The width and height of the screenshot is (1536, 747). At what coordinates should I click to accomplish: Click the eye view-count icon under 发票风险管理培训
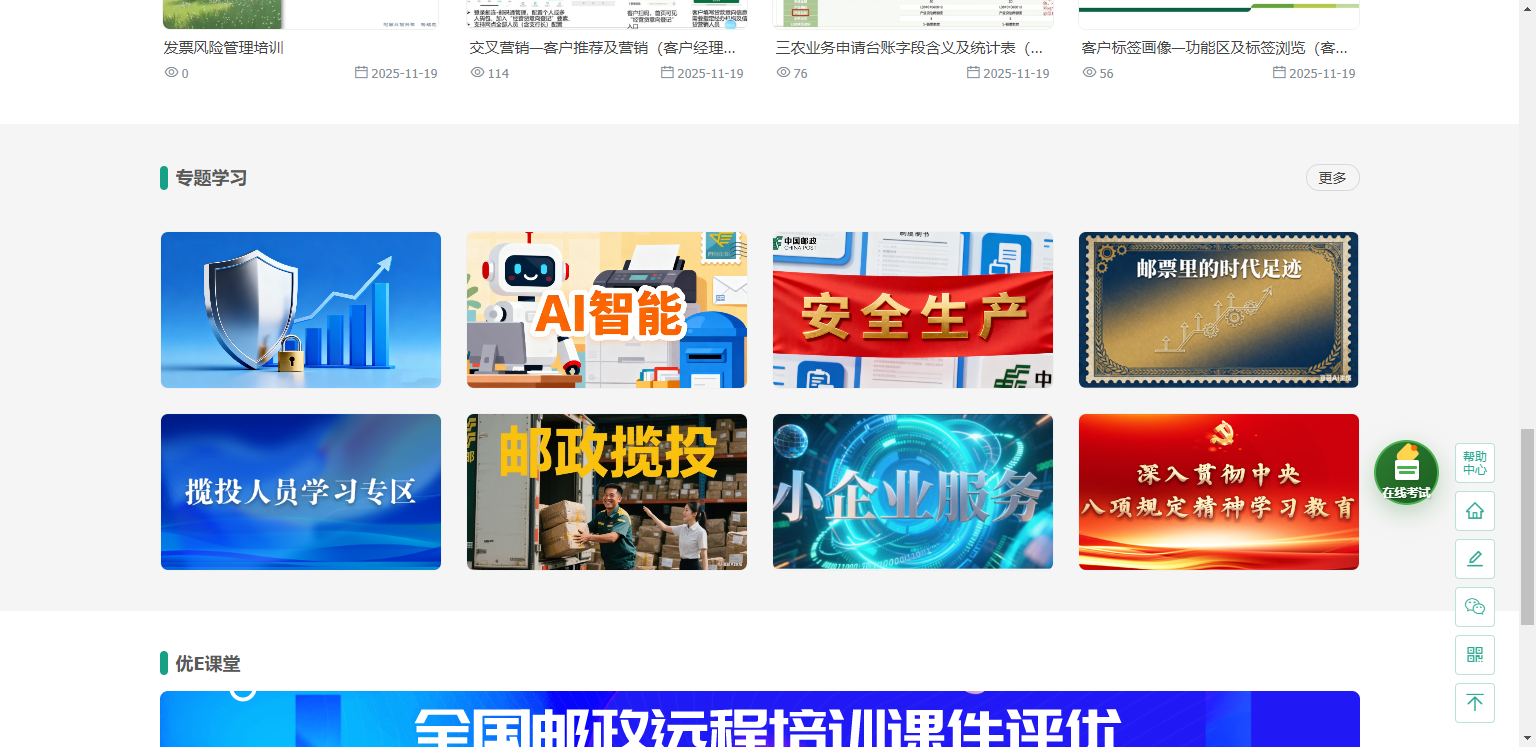(x=170, y=73)
